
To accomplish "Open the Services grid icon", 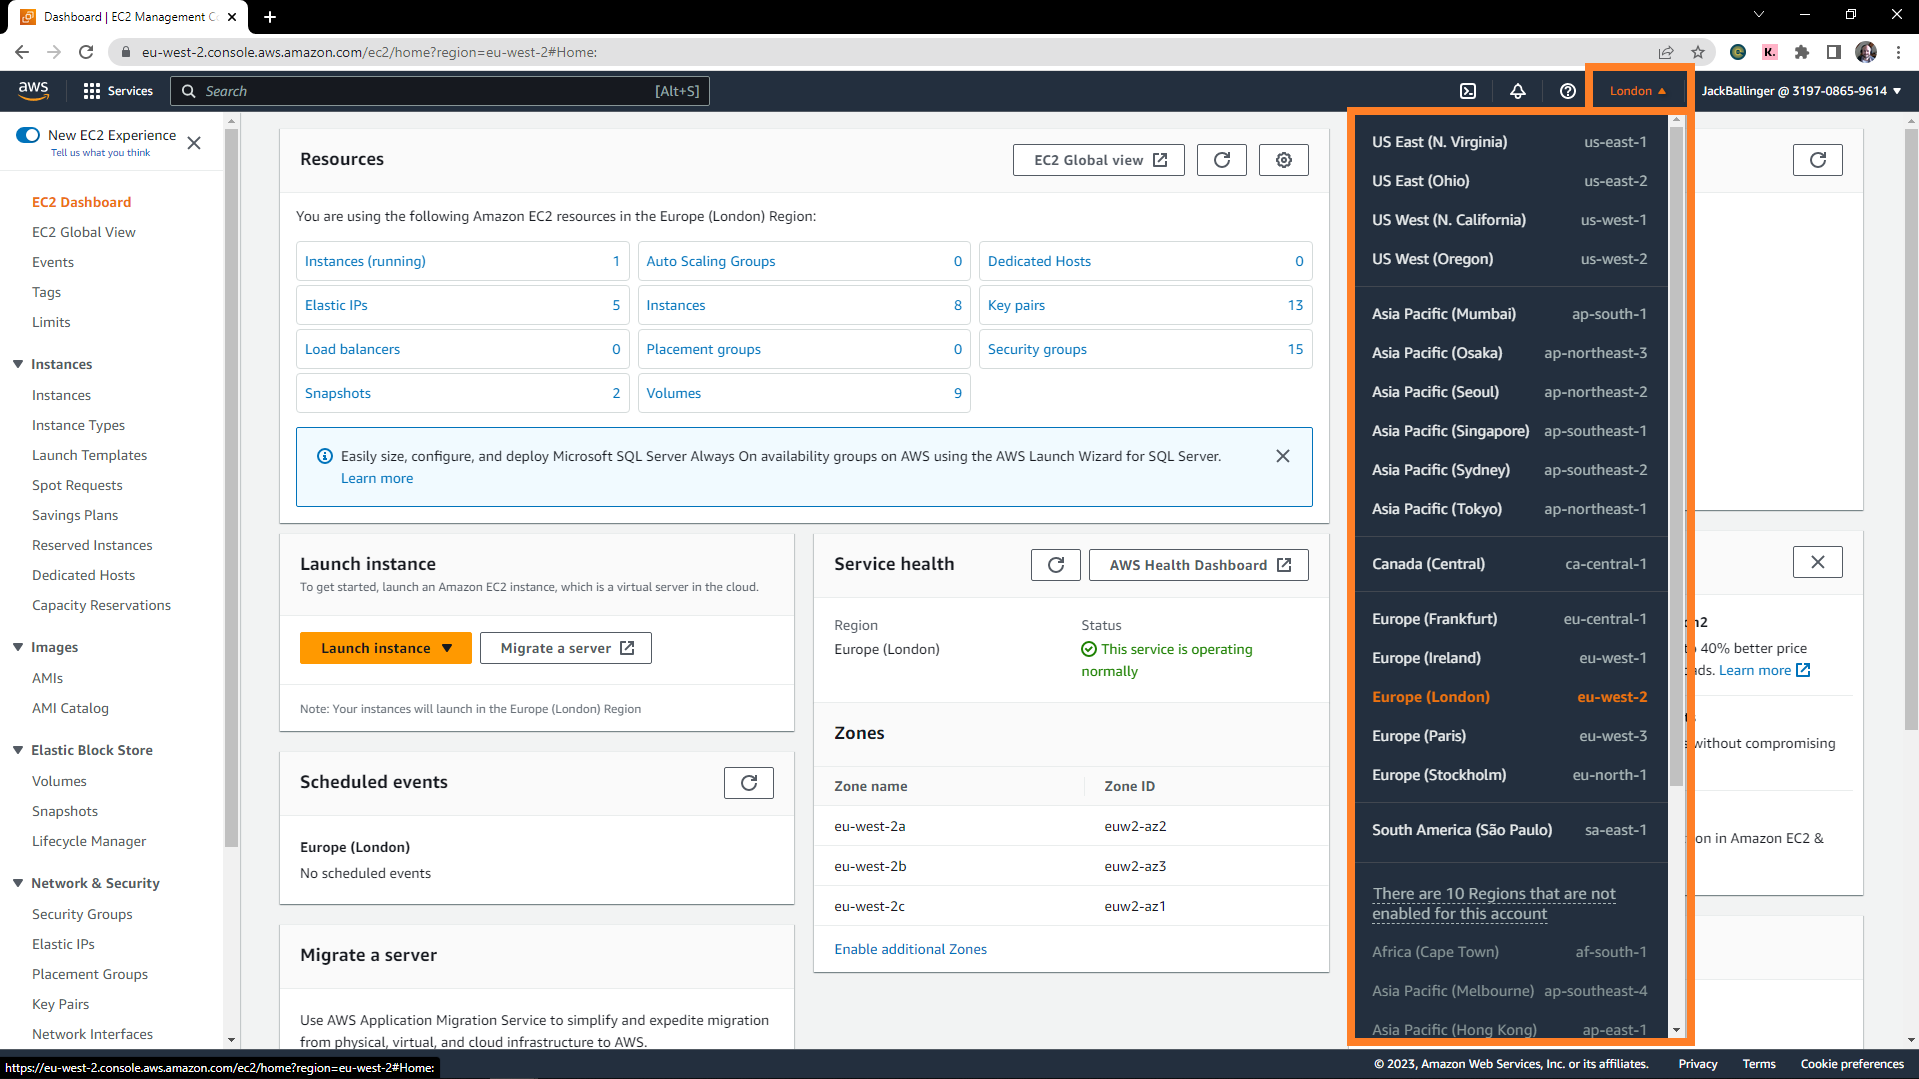I will [x=93, y=90].
